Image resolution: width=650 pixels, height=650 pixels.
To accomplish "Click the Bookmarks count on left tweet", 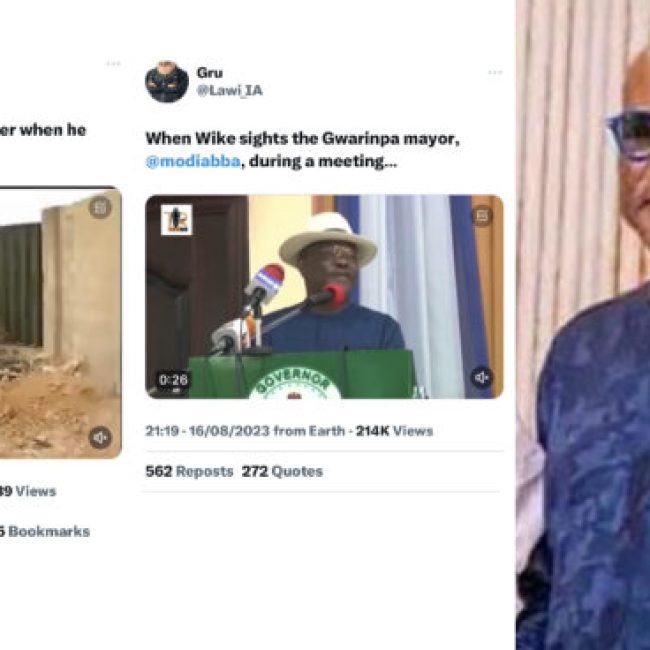I will click(x=45, y=531).
